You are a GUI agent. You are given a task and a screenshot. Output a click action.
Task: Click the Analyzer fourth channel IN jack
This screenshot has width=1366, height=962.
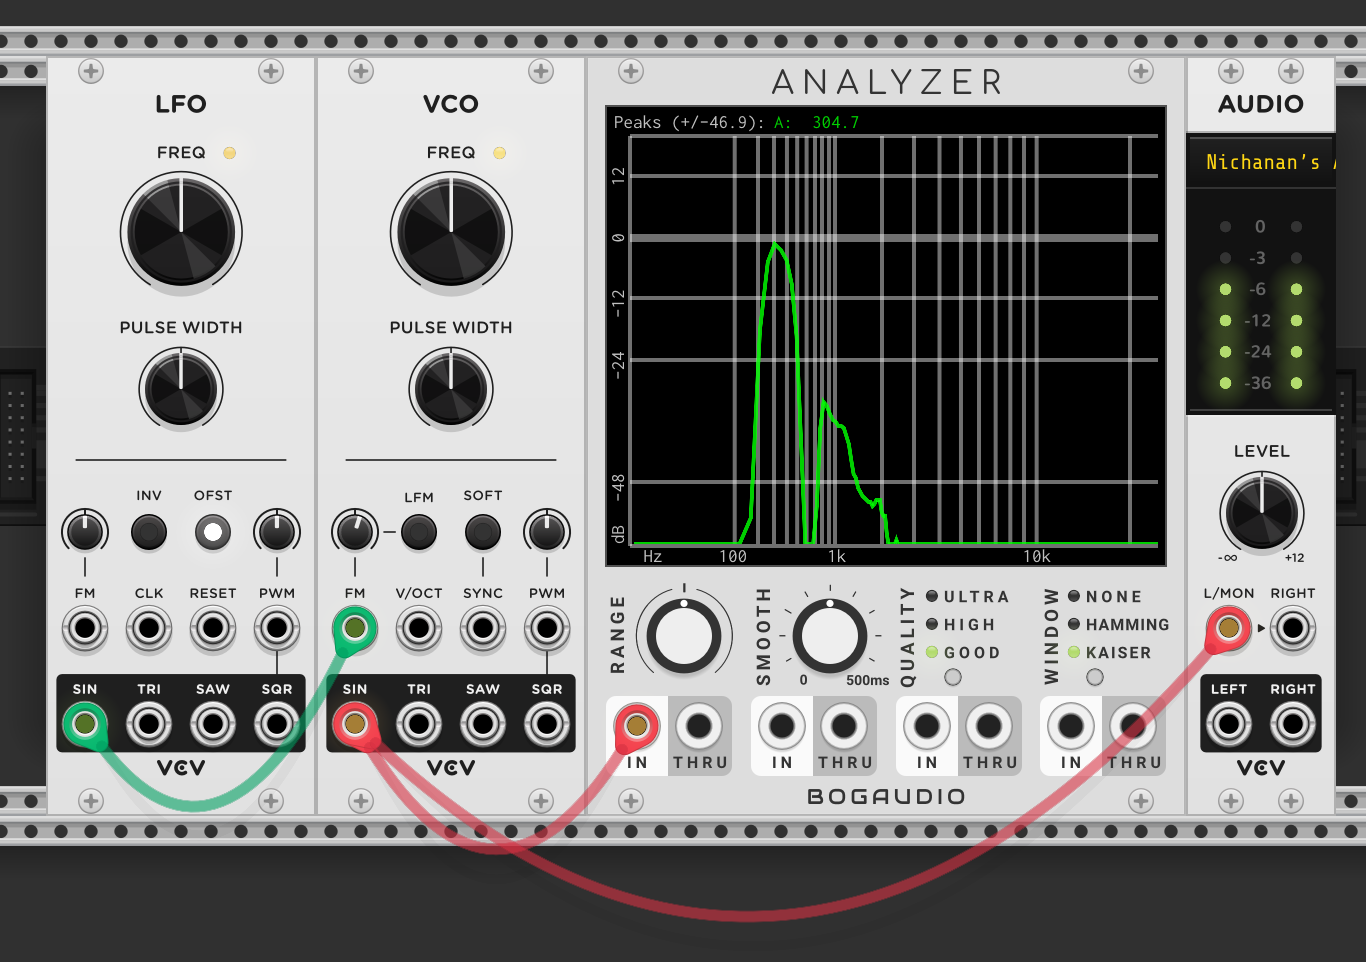pos(1071,726)
